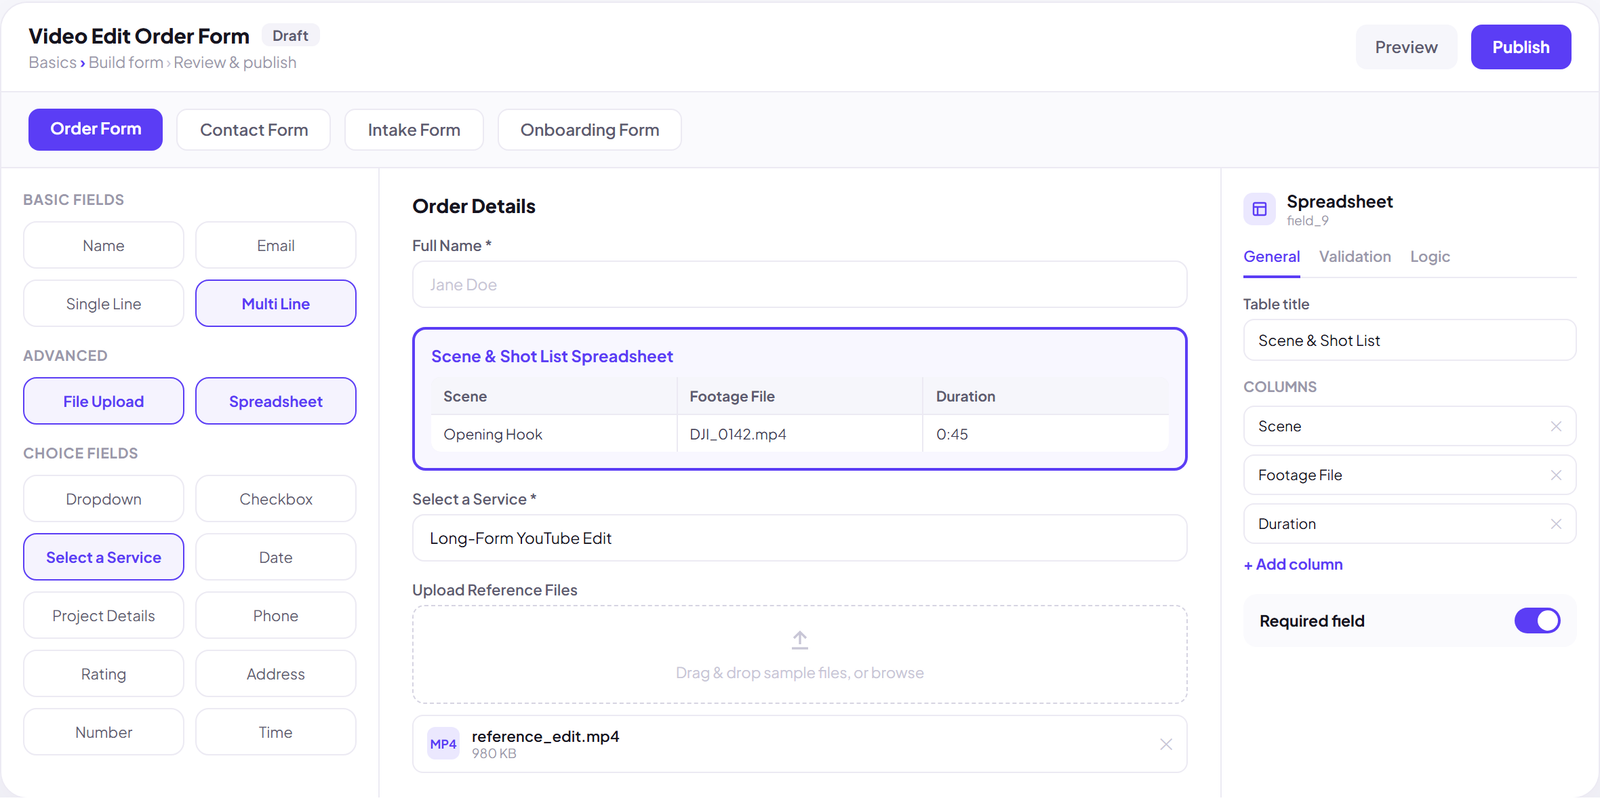Click the MP4 file type icon
This screenshot has width=1600, height=799.
[443, 744]
